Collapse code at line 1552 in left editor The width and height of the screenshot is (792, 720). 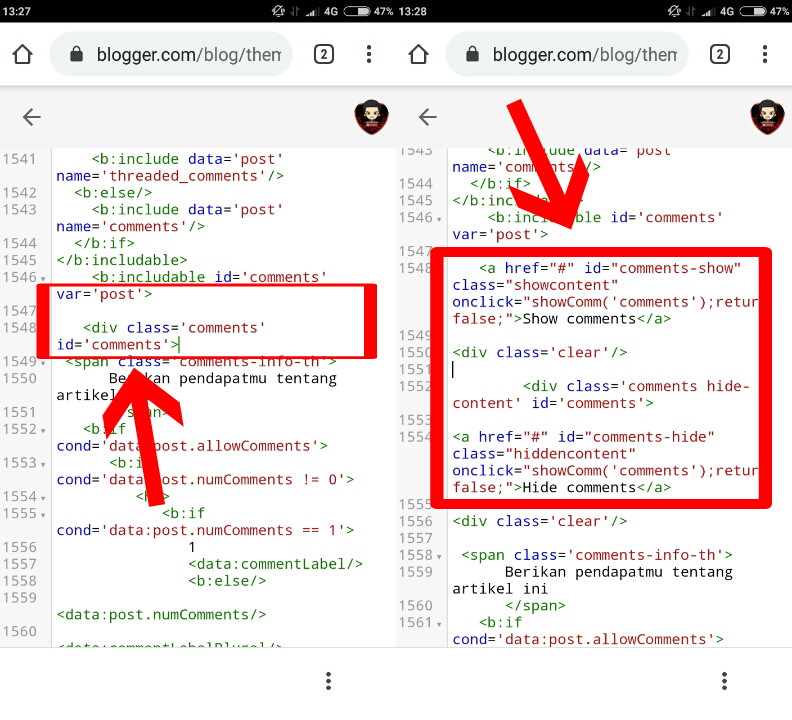click(x=43, y=431)
